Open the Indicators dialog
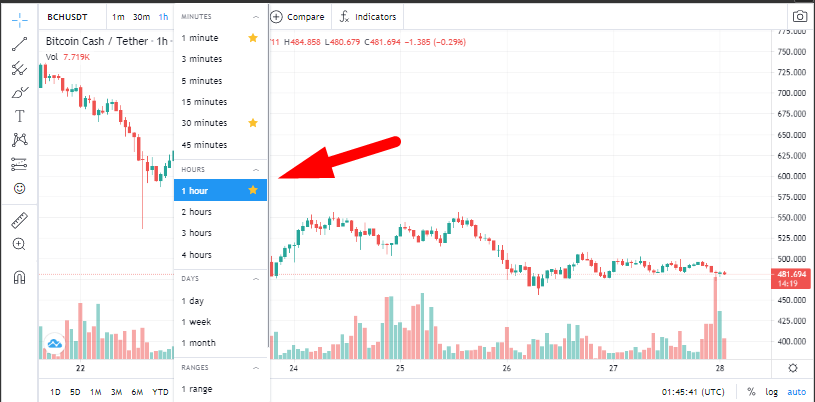The height and width of the screenshot is (402, 815). pyautogui.click(x=368, y=17)
